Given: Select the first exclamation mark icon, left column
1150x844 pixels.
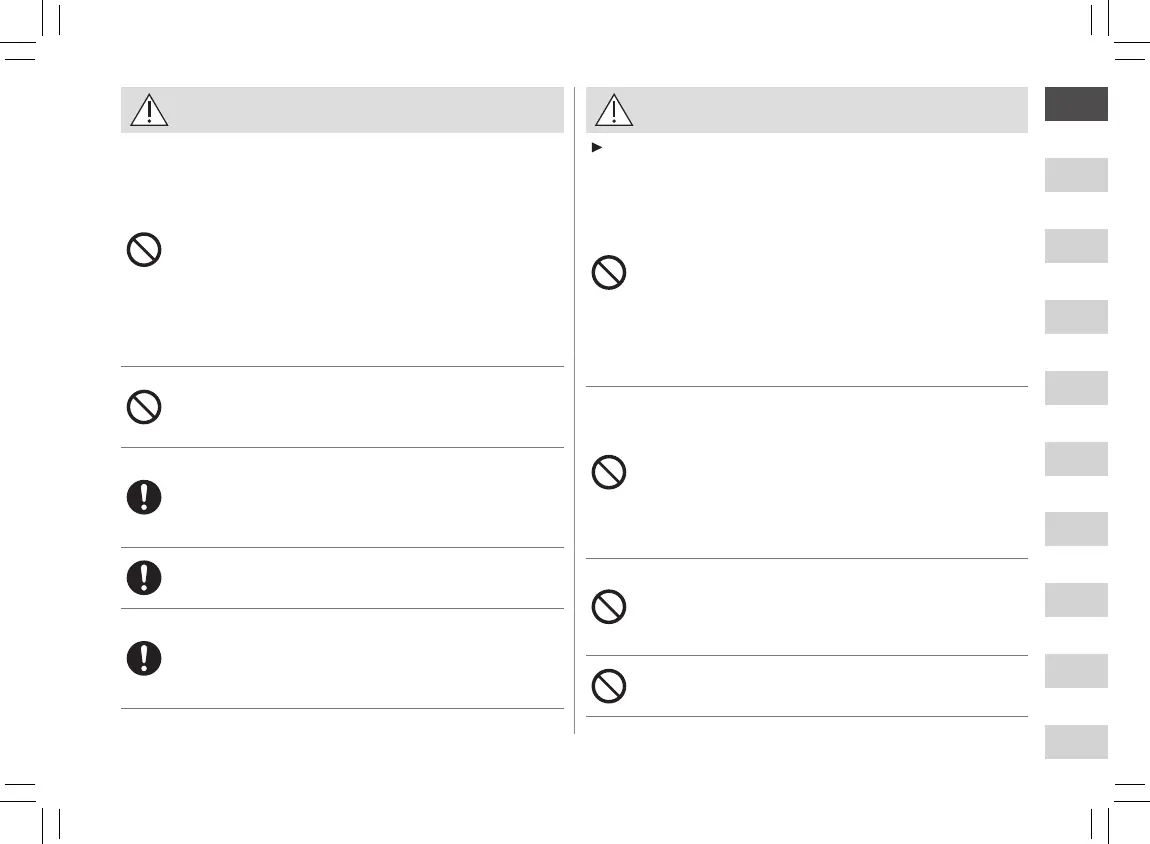Looking at the screenshot, I should [x=144, y=497].
